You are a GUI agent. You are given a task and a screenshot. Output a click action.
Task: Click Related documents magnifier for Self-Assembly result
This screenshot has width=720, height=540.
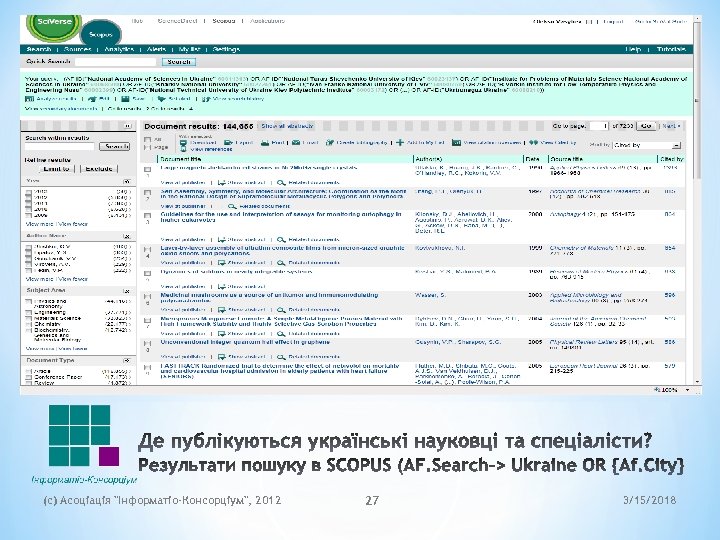click(x=233, y=207)
